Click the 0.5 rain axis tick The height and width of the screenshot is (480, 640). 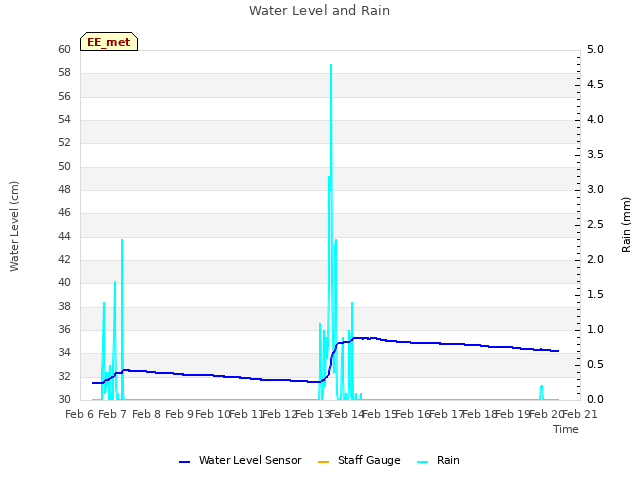pos(595,364)
